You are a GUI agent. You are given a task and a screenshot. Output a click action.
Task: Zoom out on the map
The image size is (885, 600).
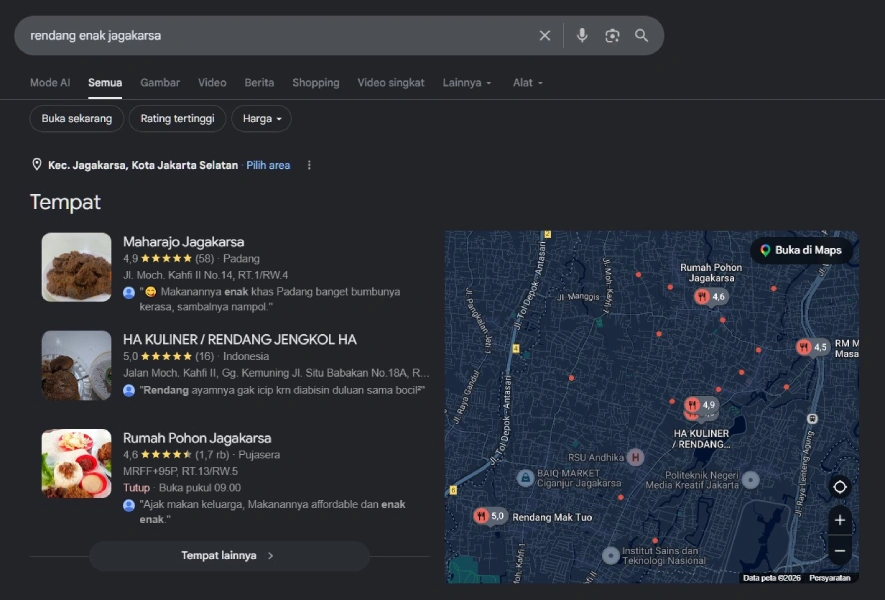click(x=840, y=550)
